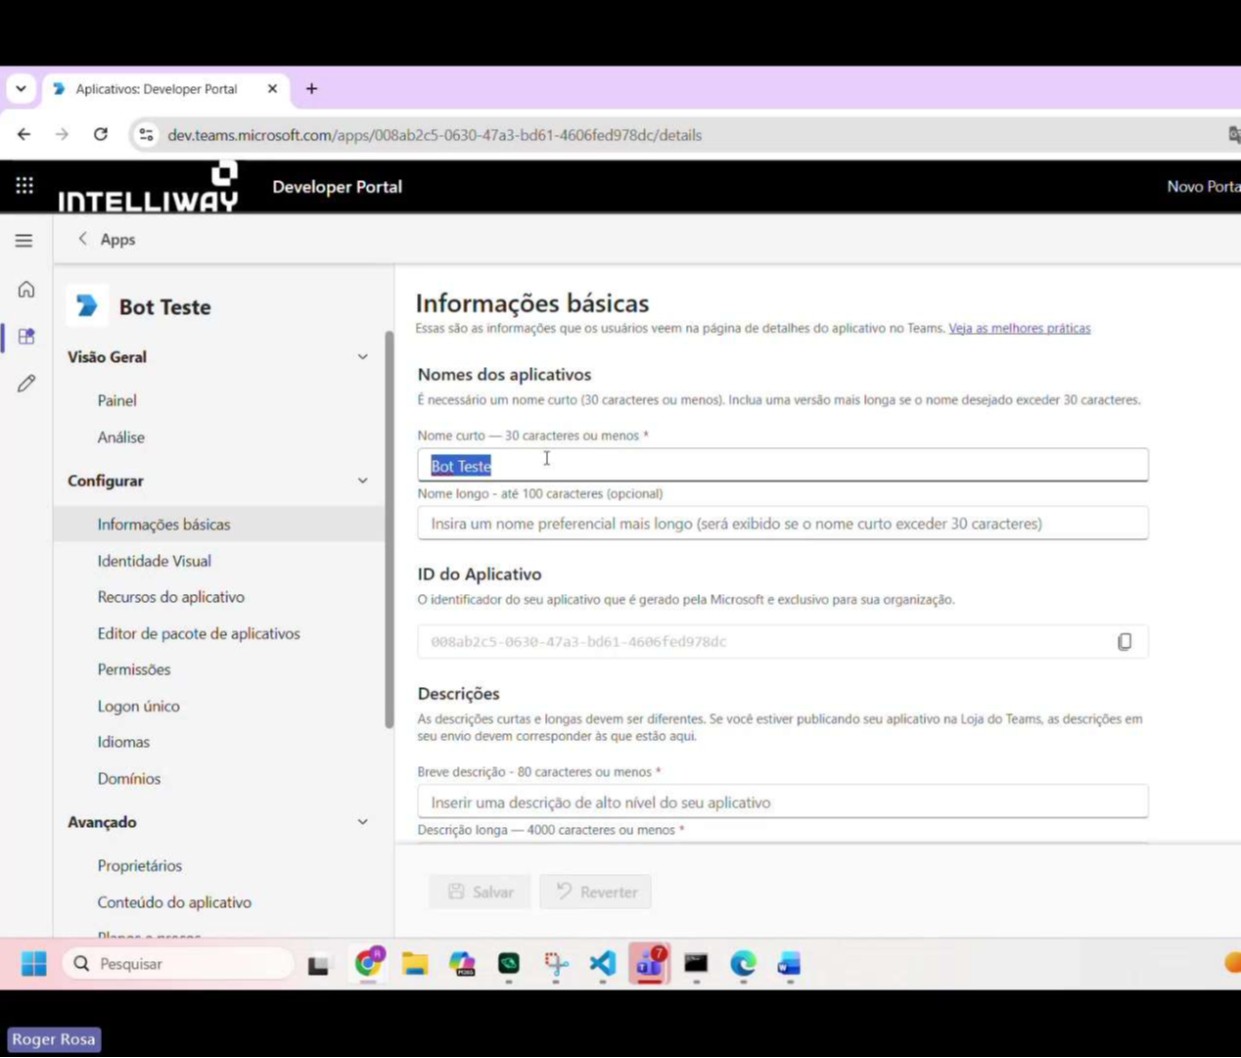Click the App ID read-only field
Screen dimensions: 1241x1058
[x=783, y=642]
